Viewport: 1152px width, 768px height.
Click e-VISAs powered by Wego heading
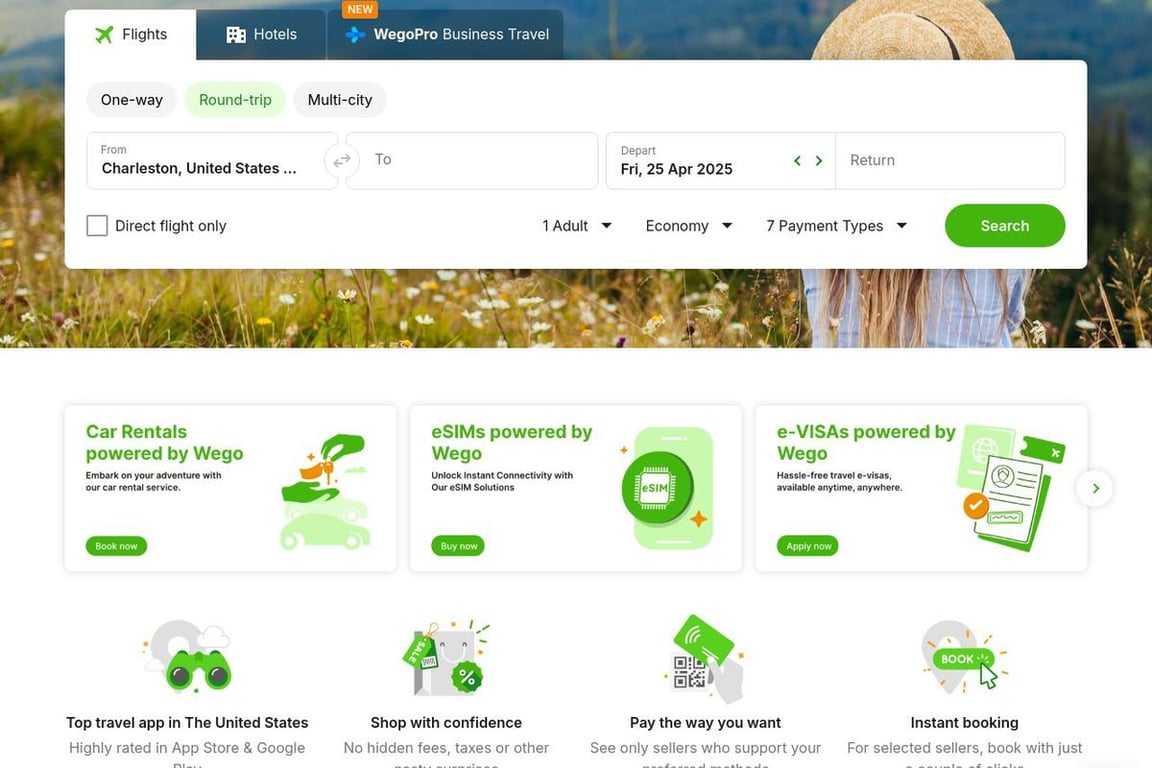[x=866, y=442]
